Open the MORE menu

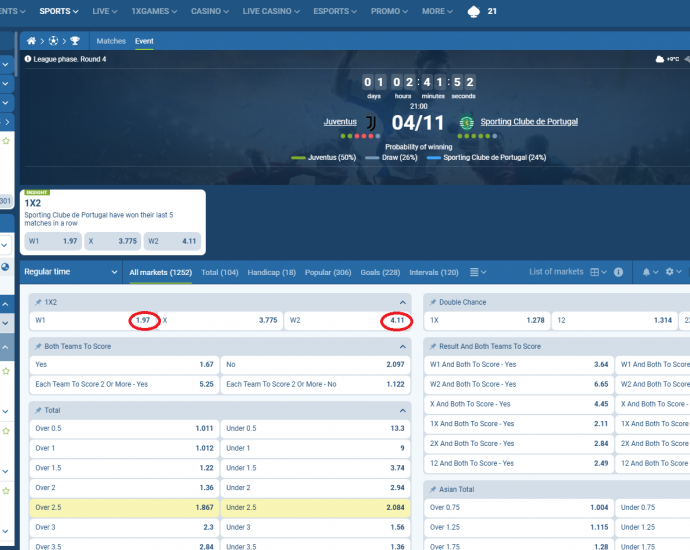(x=437, y=11)
